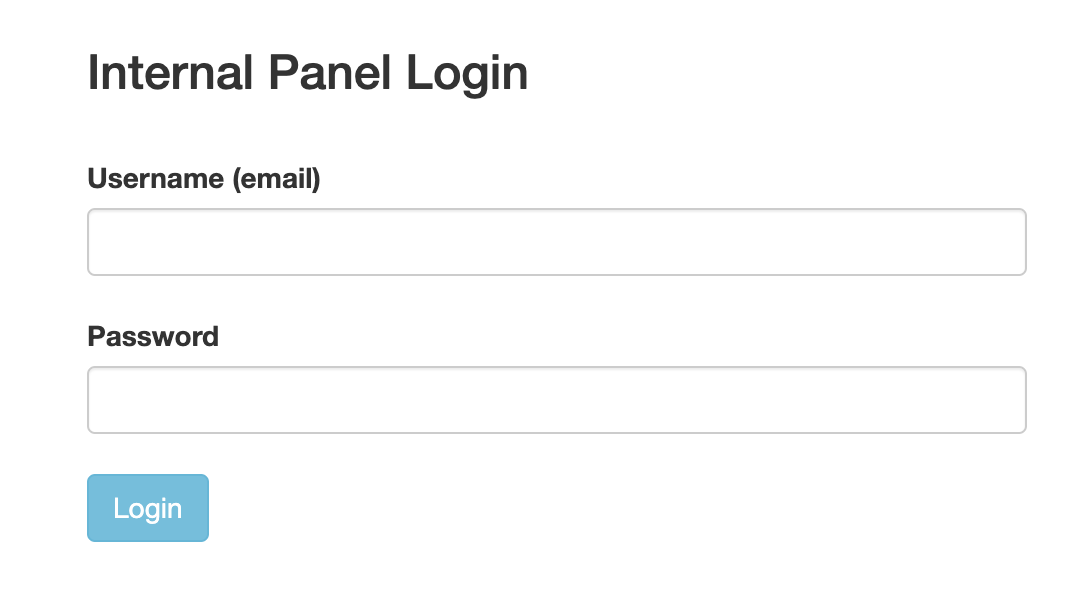The image size is (1076, 604).
Task: Click the page title Internal Panel Login
Action: [x=307, y=73]
